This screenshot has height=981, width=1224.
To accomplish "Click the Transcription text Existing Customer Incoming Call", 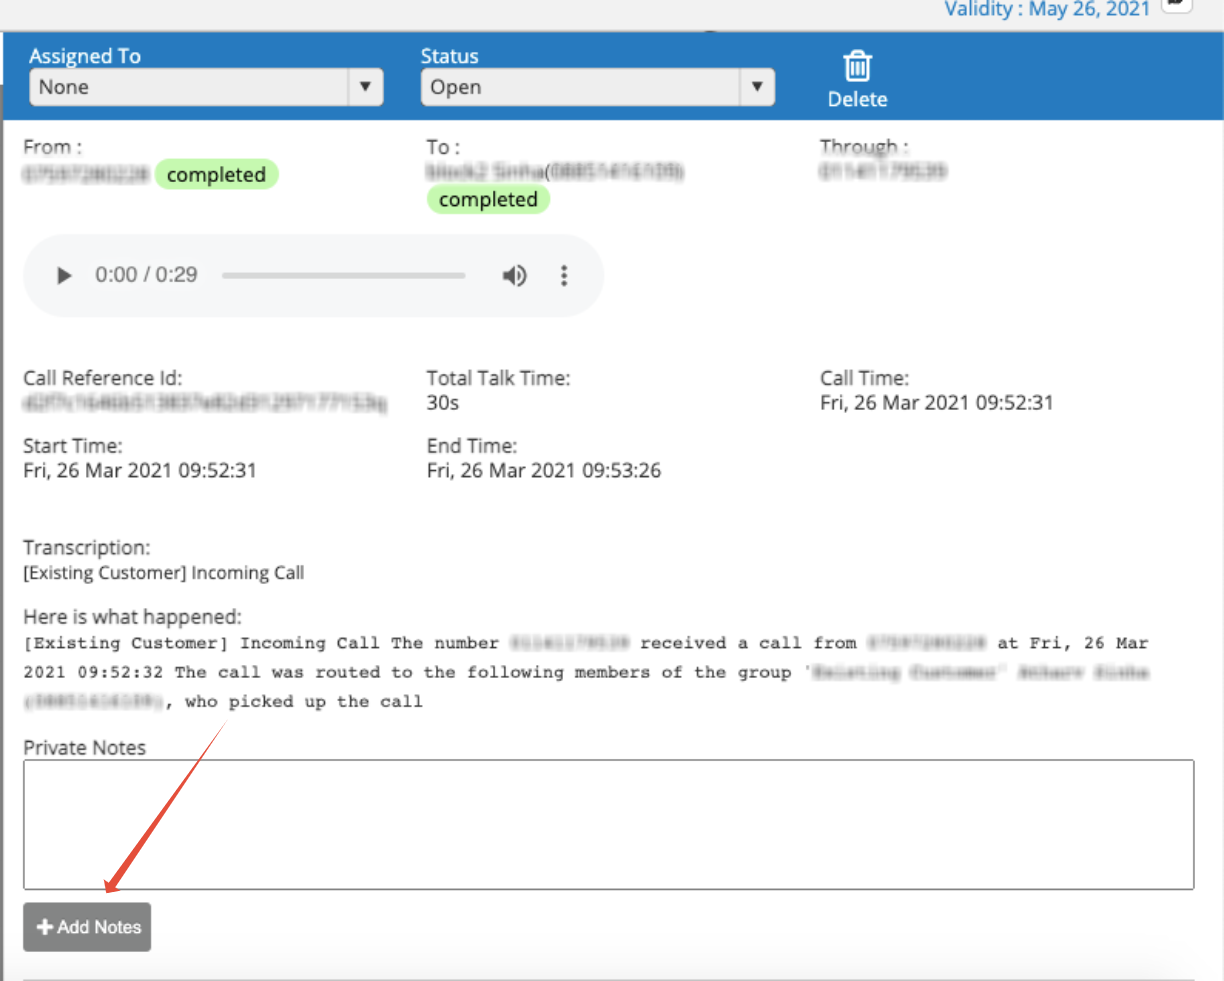I will tap(164, 573).
